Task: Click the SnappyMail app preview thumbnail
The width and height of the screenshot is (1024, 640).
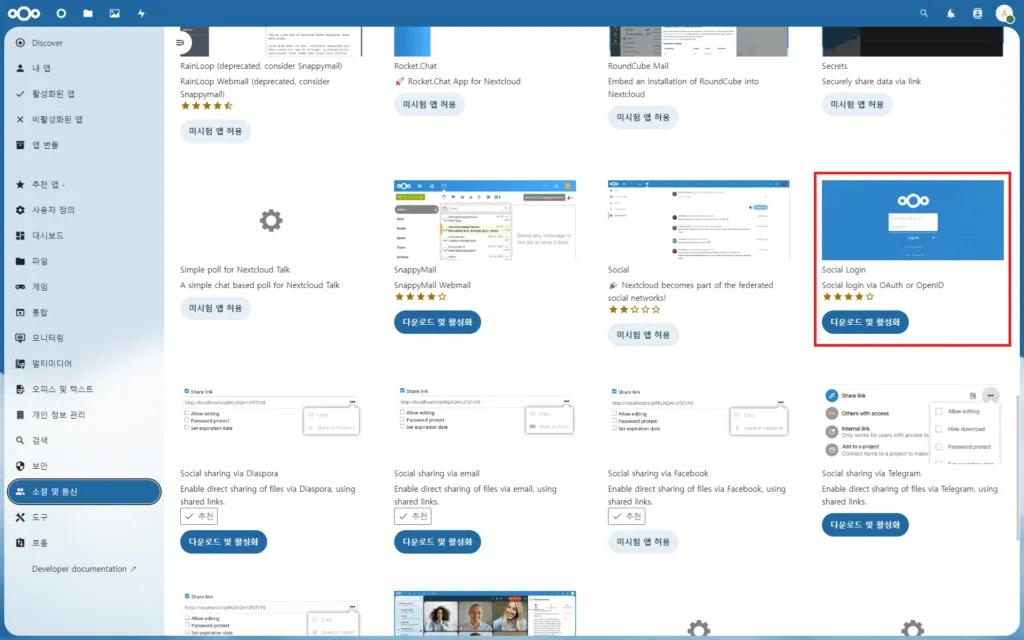Action: click(484, 220)
